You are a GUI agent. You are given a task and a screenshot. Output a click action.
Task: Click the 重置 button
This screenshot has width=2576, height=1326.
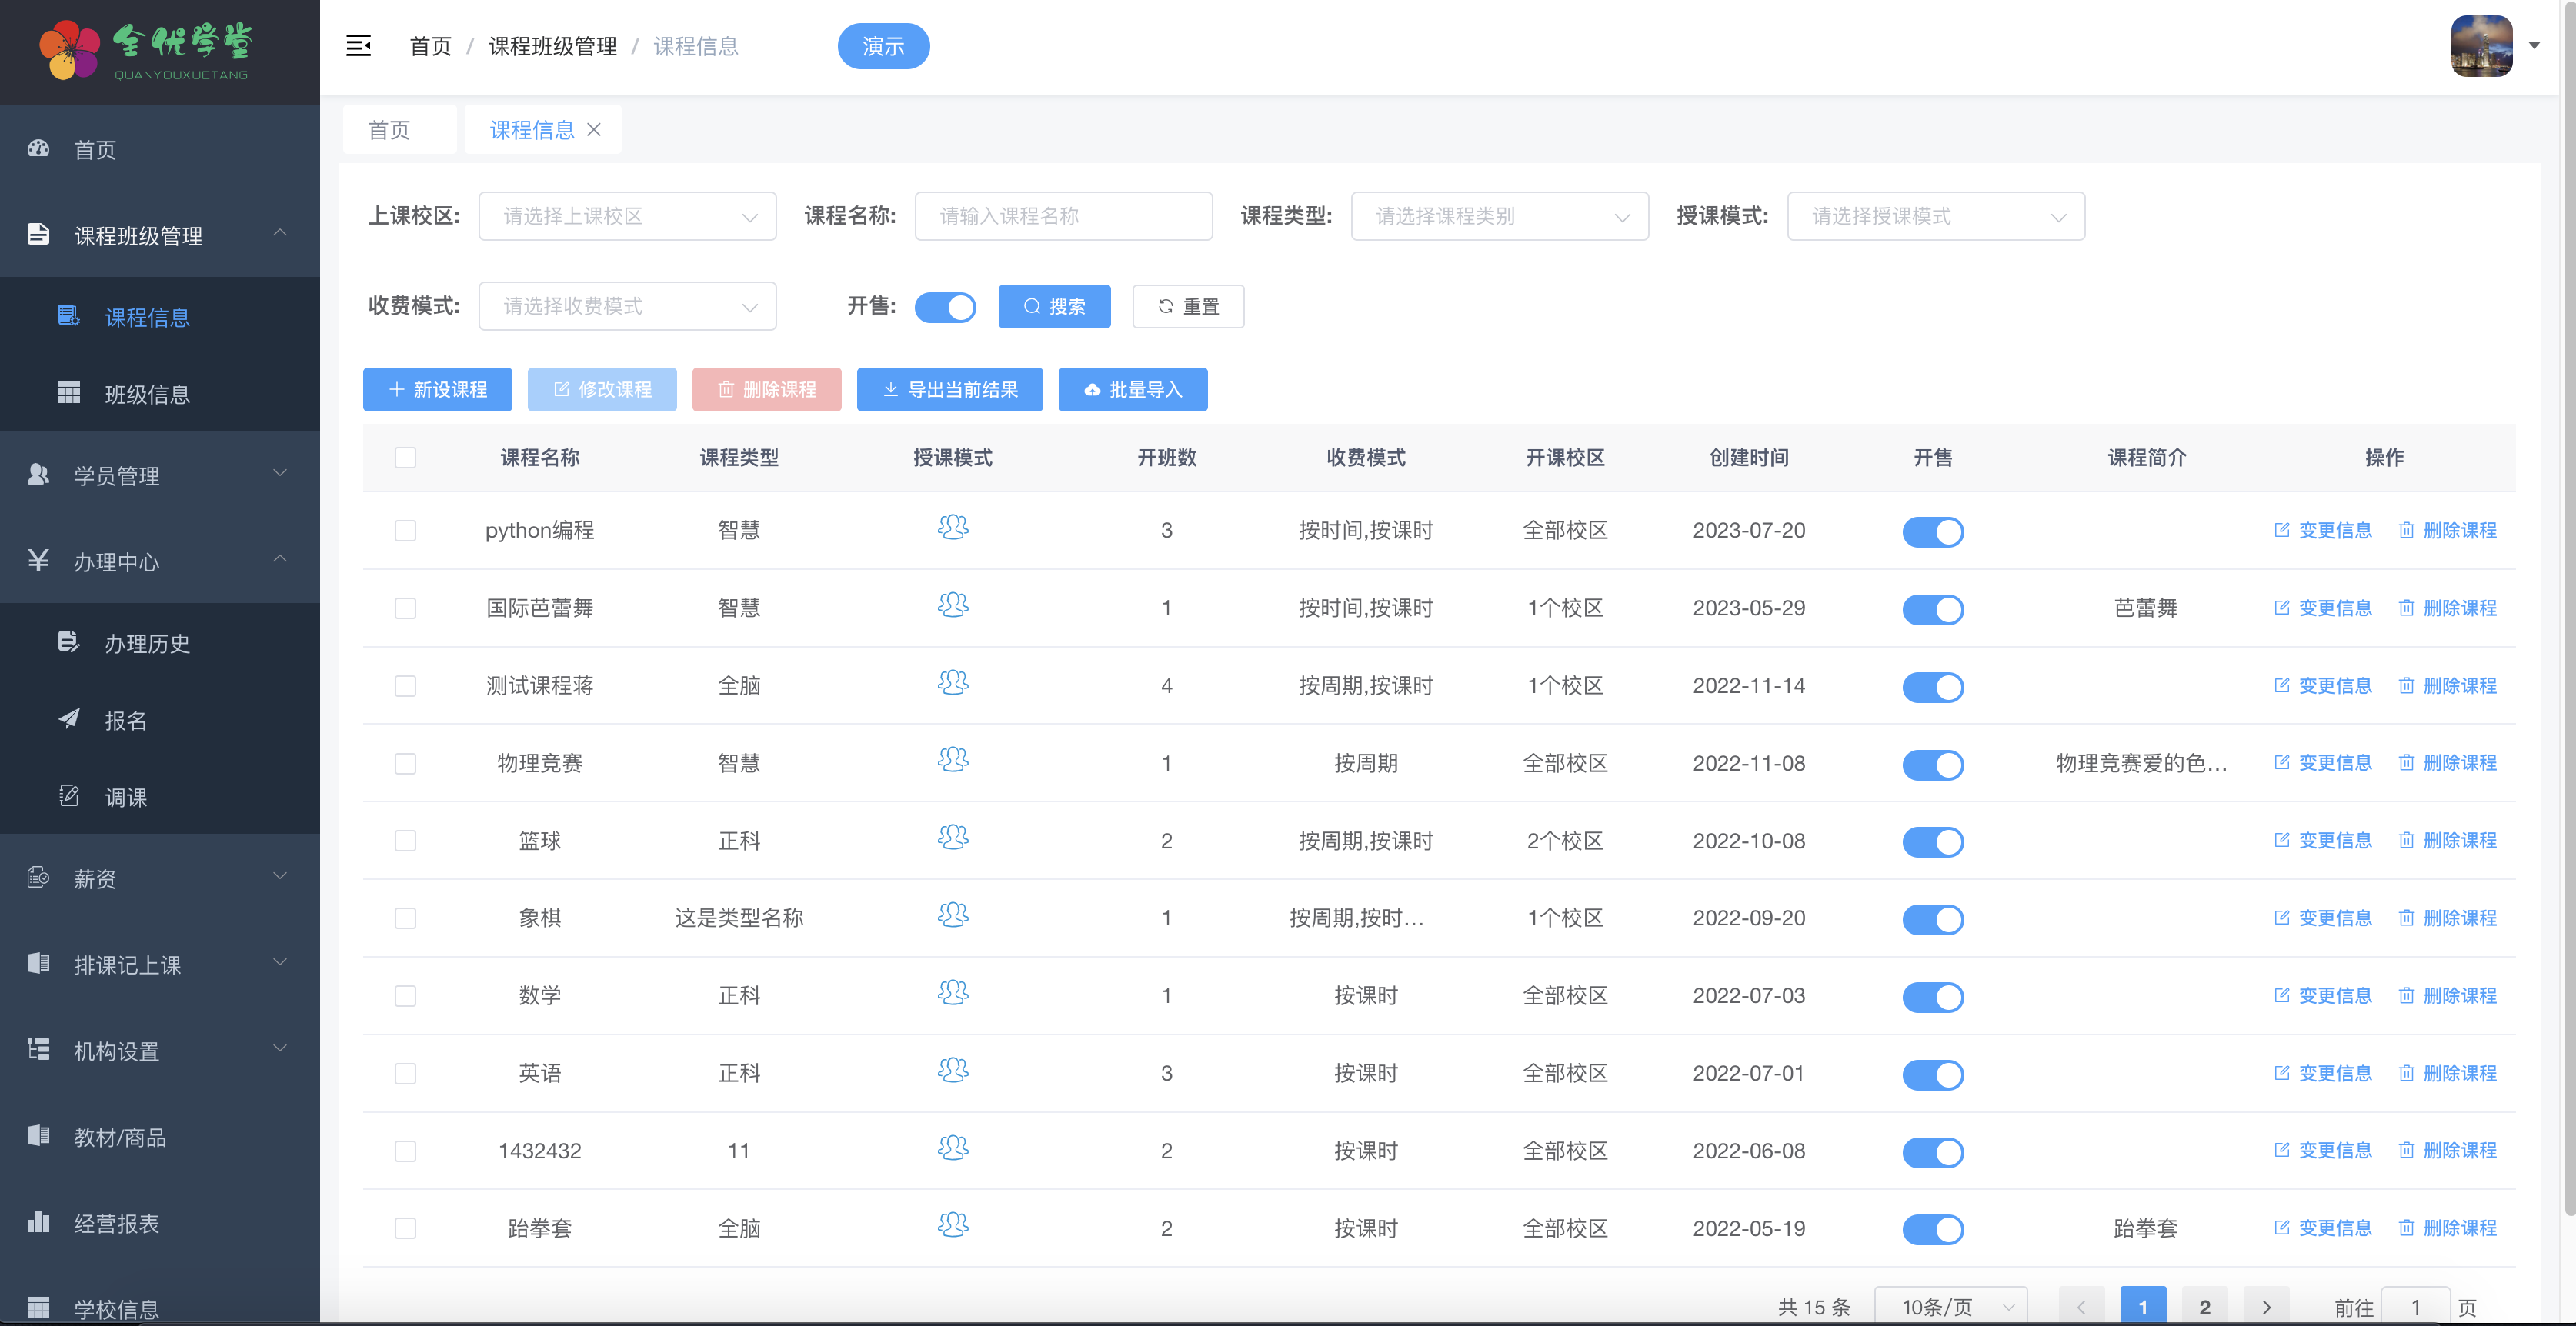click(1188, 306)
